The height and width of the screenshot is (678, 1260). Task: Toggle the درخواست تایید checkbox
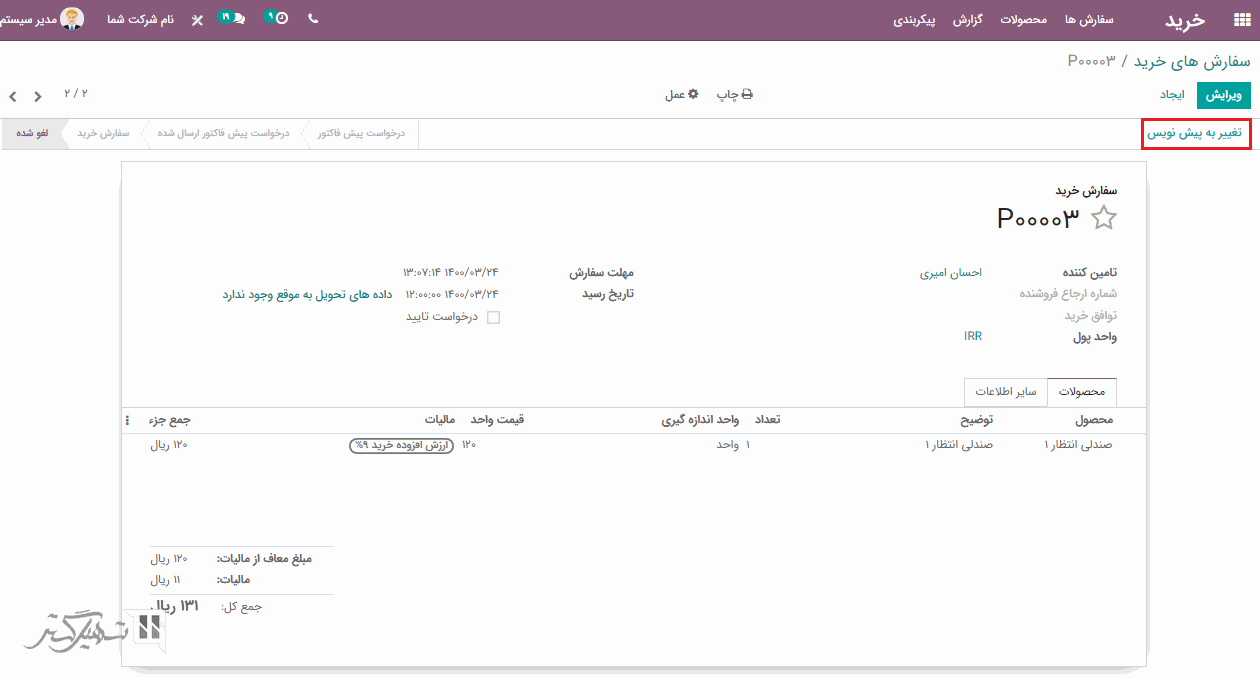[493, 317]
